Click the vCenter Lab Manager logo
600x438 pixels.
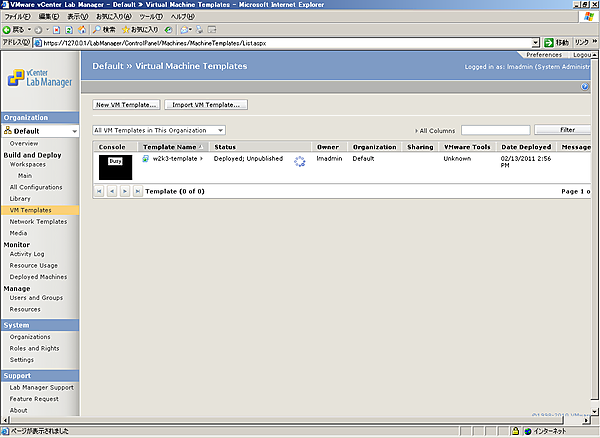(x=38, y=74)
